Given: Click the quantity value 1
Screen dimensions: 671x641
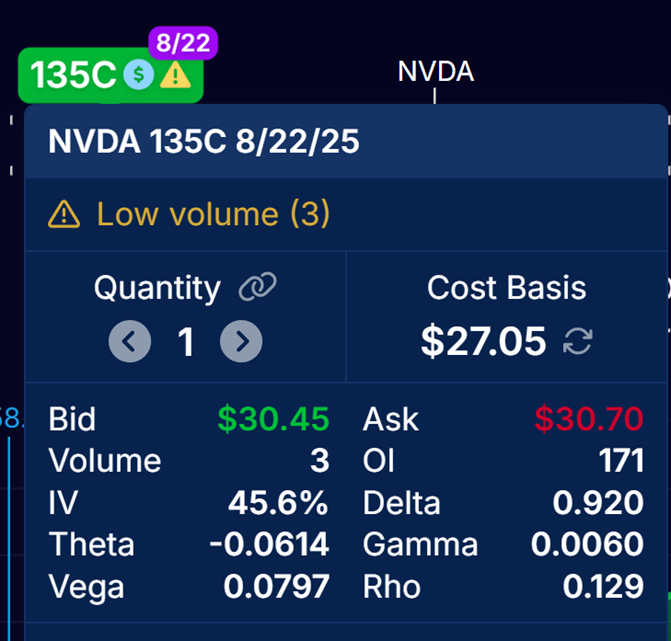Looking at the screenshot, I should point(185,342).
